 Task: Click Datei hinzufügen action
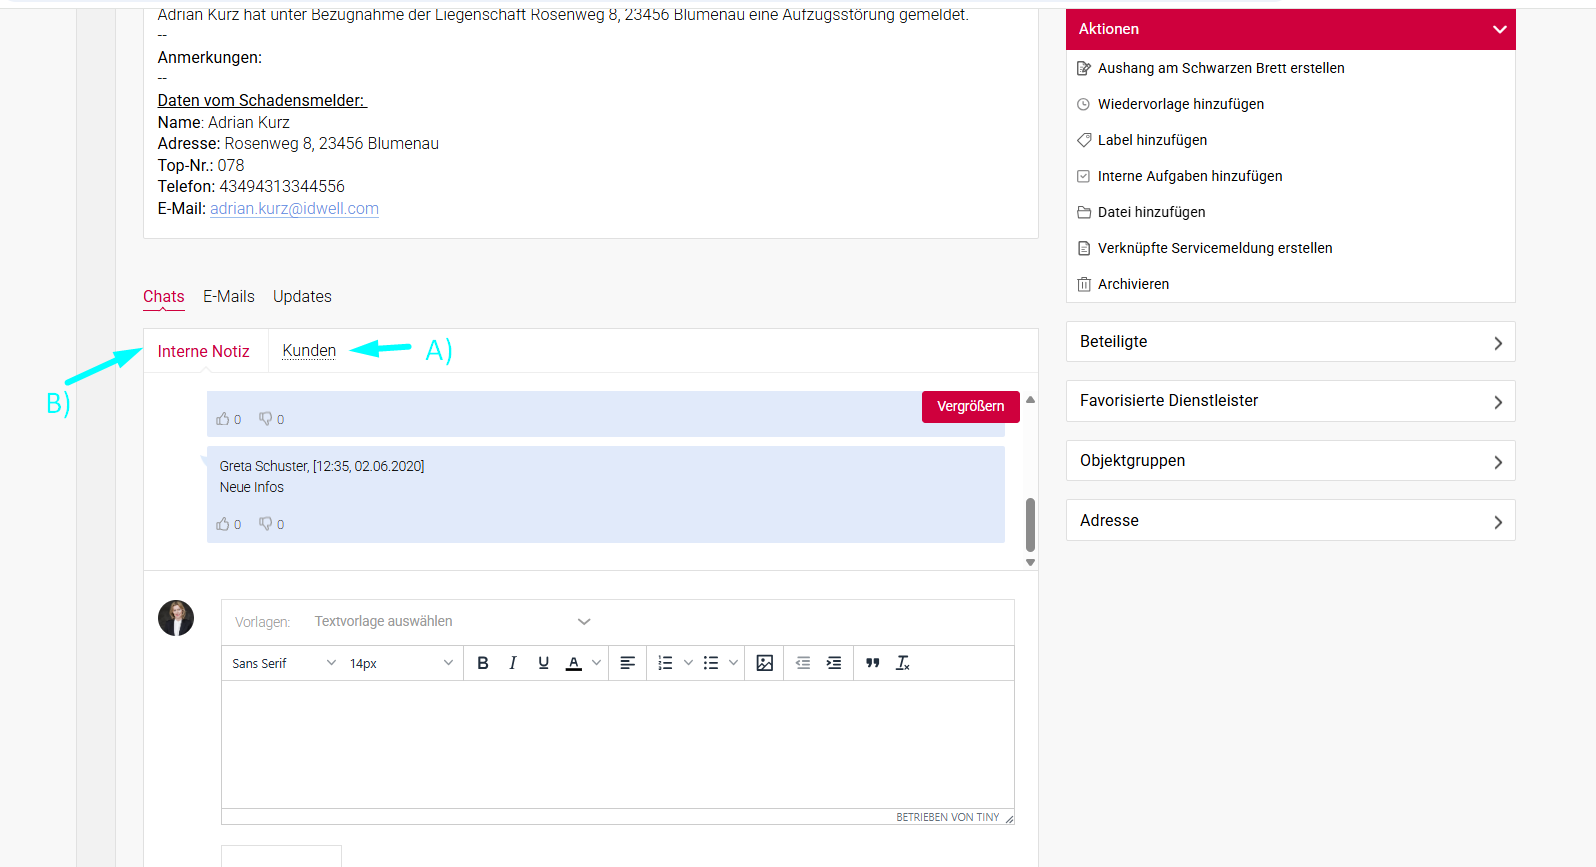pyautogui.click(x=1152, y=212)
